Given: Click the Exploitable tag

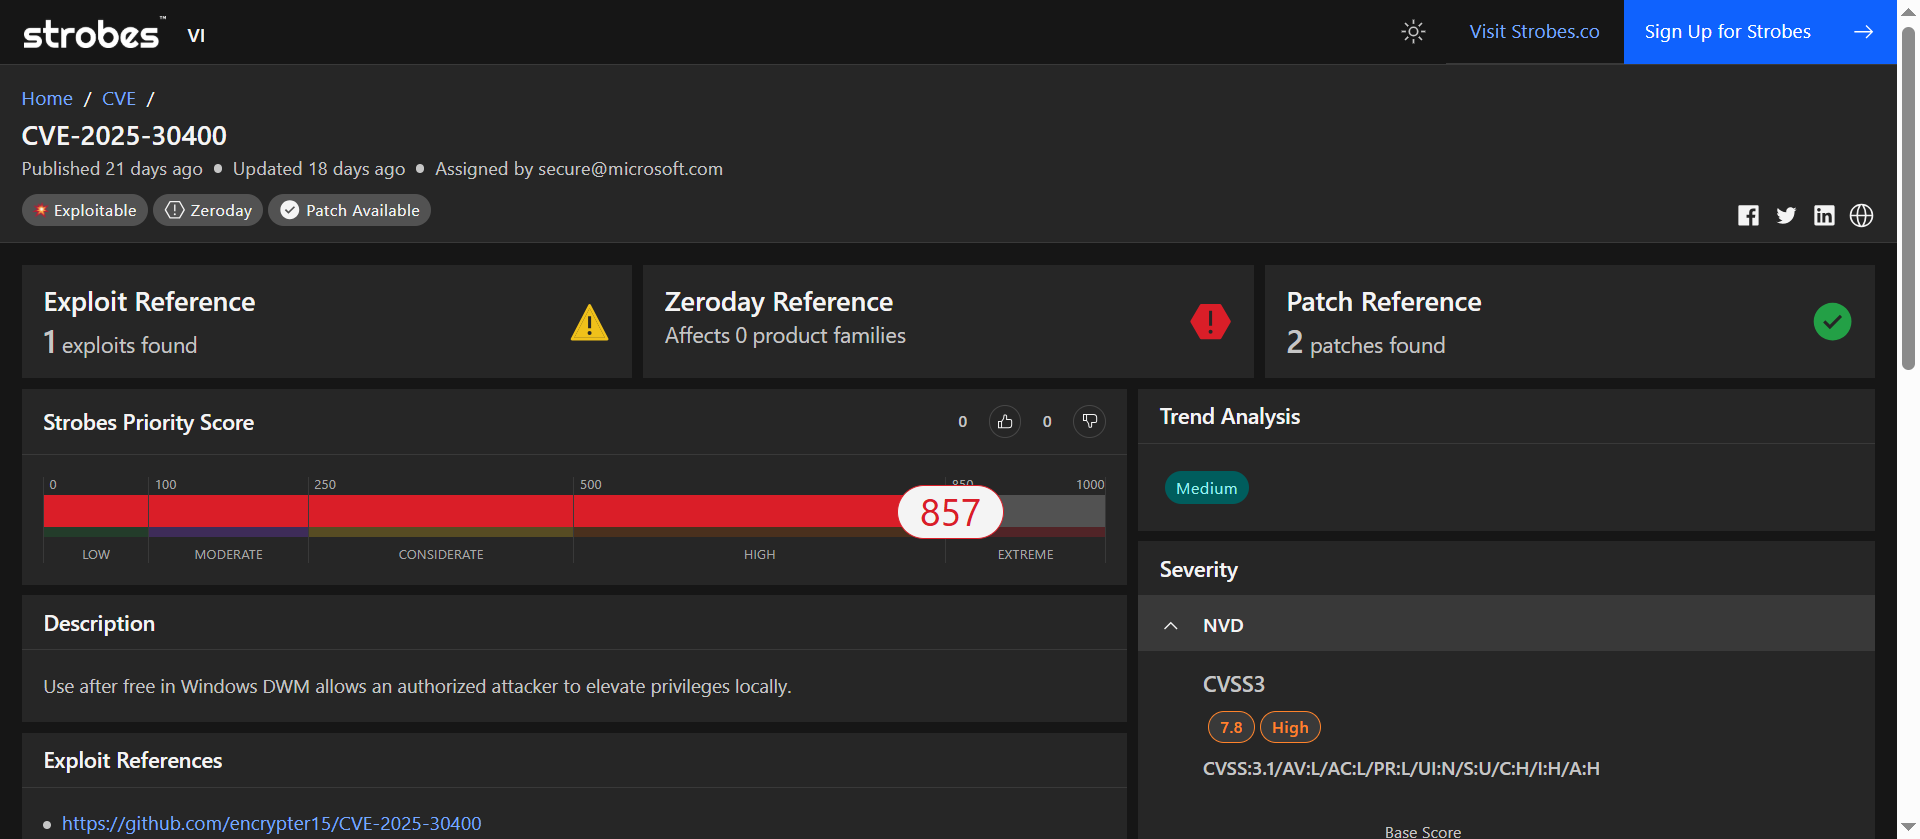Looking at the screenshot, I should pos(85,210).
